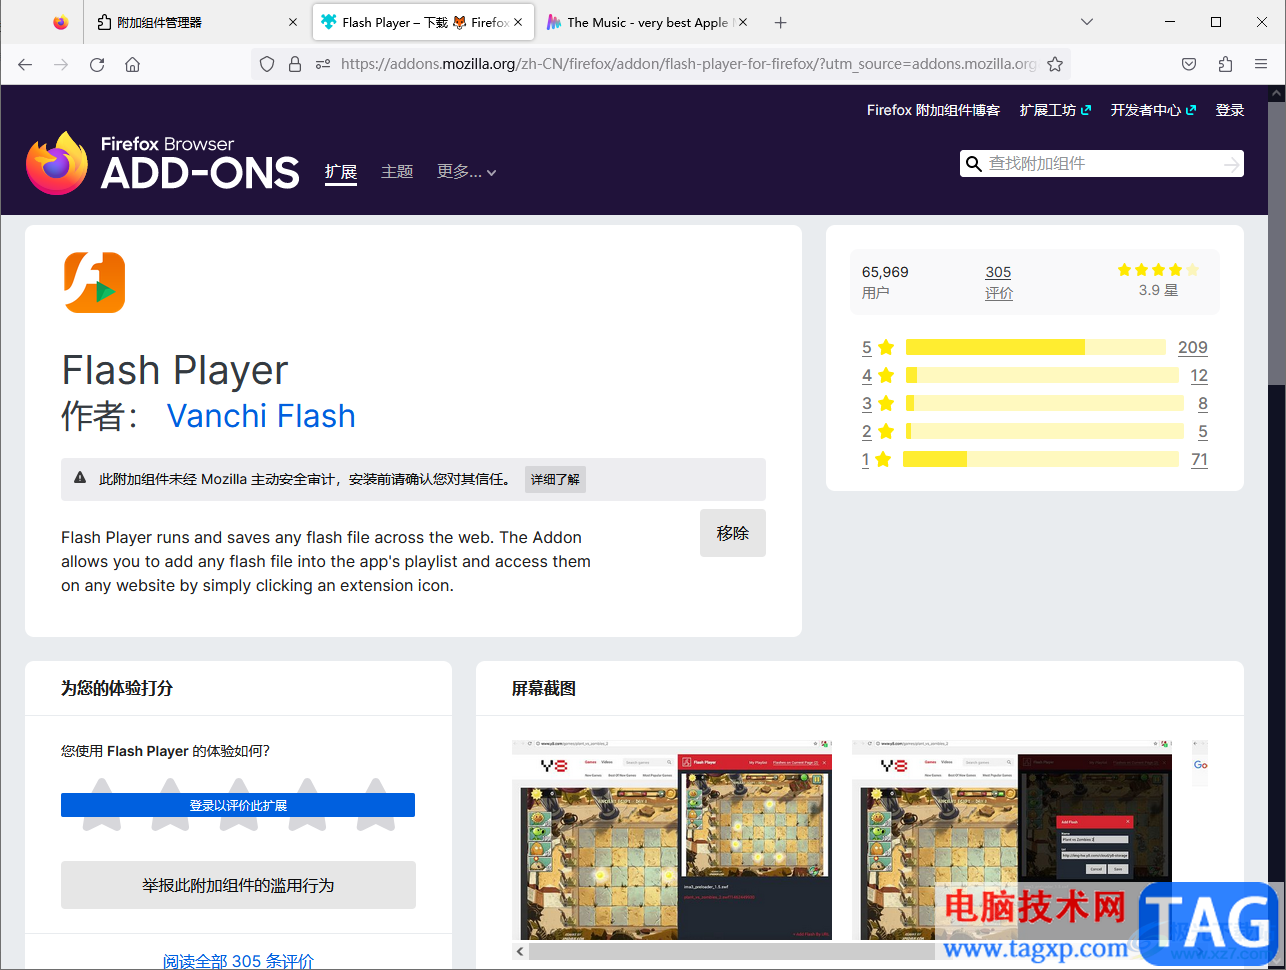The image size is (1286, 970).
Task: Close the 附加组件管理器 tab
Action: pyautogui.click(x=293, y=22)
